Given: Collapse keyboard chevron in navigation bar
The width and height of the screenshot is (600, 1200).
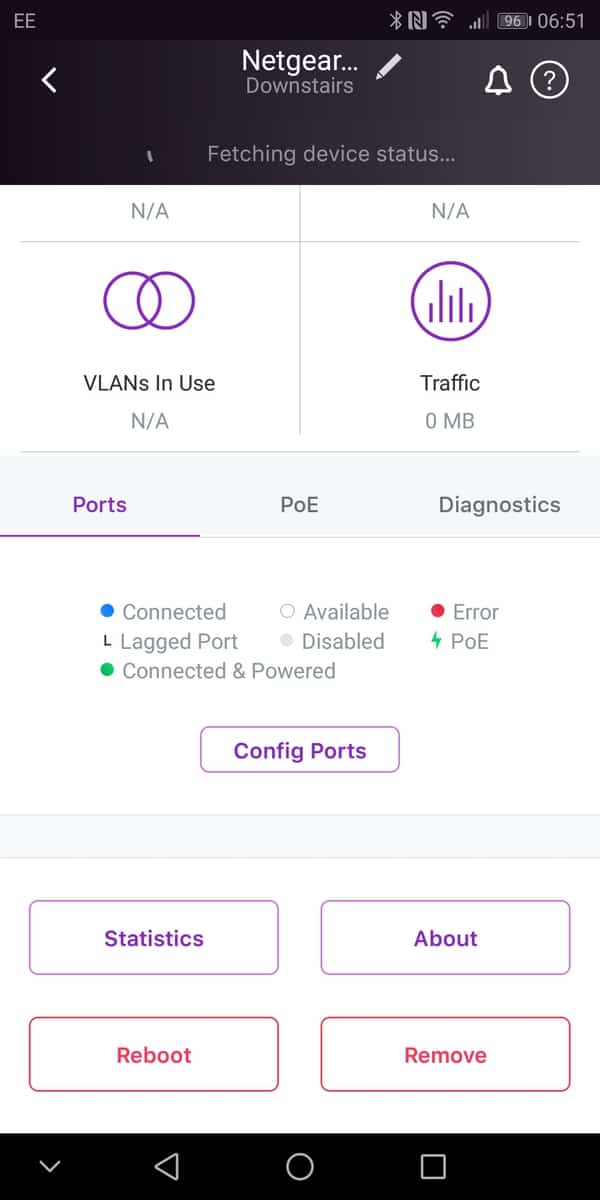Looking at the screenshot, I should pos(49,1166).
